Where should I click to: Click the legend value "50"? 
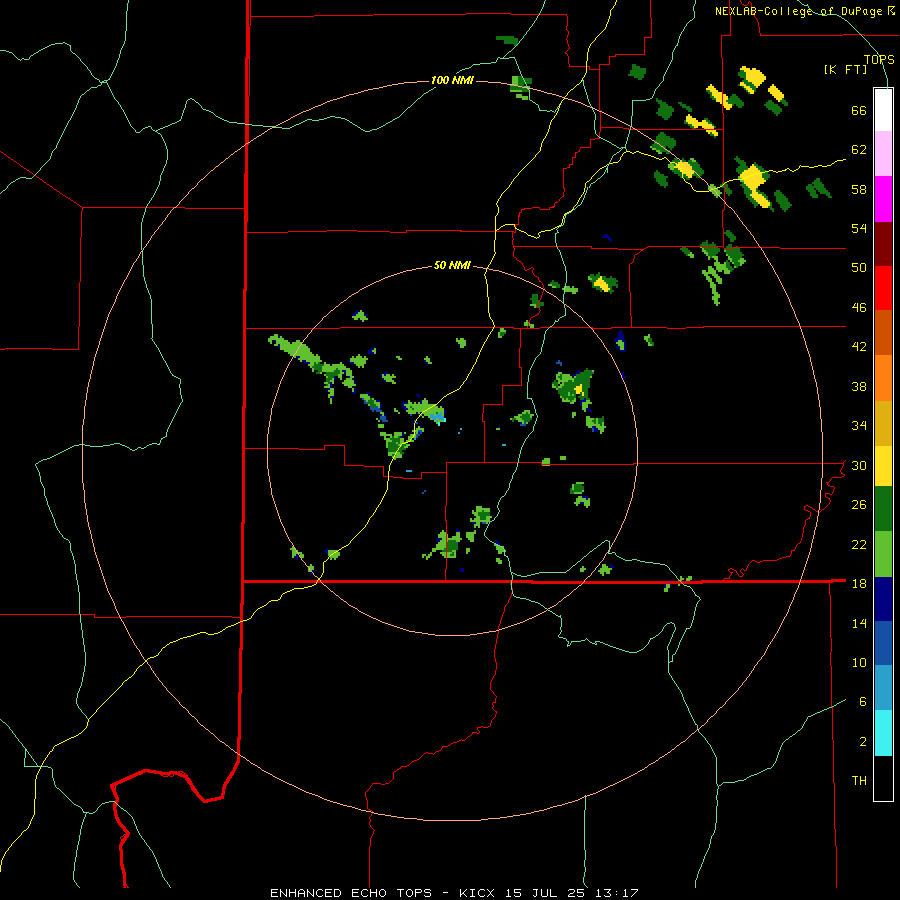859,268
